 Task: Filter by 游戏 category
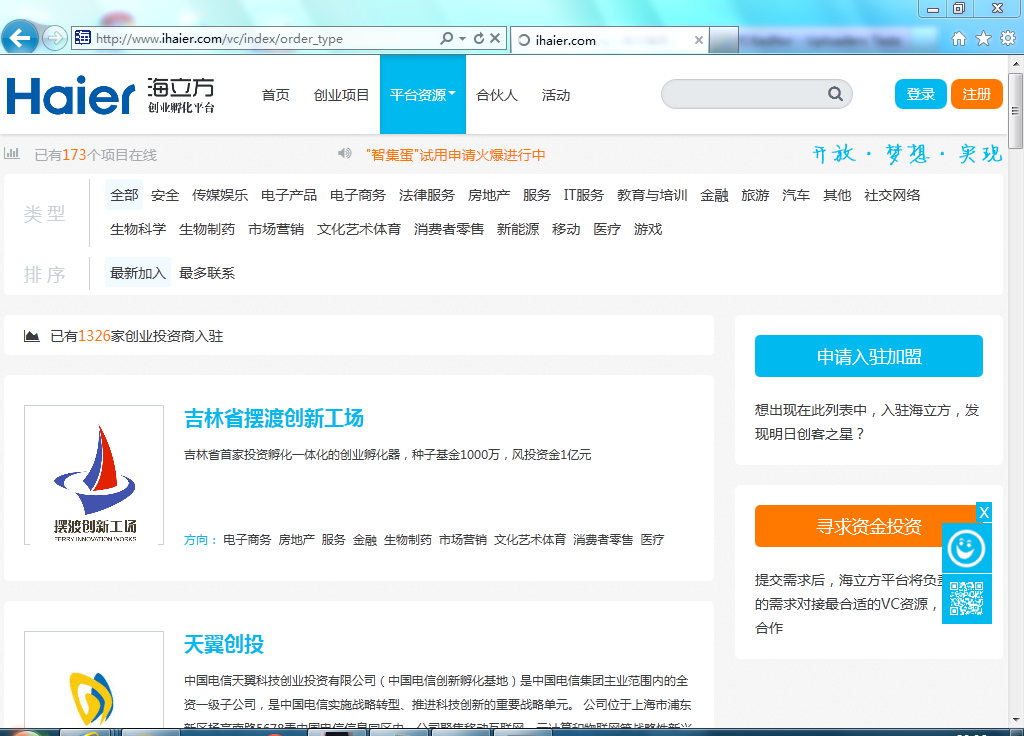point(648,229)
